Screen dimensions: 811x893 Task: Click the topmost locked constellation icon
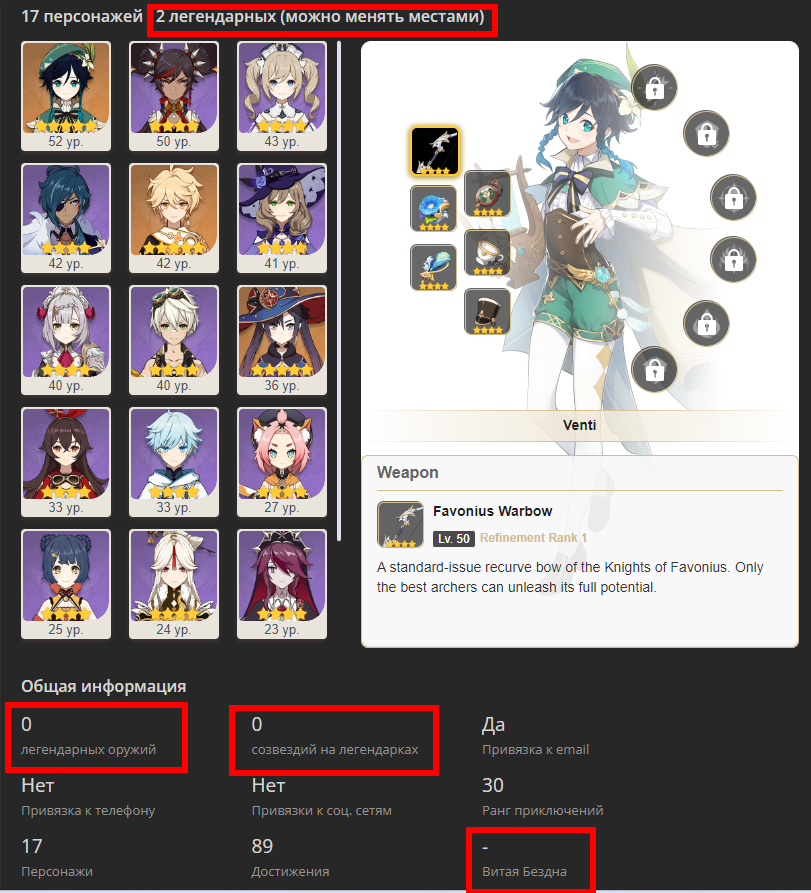tap(654, 88)
